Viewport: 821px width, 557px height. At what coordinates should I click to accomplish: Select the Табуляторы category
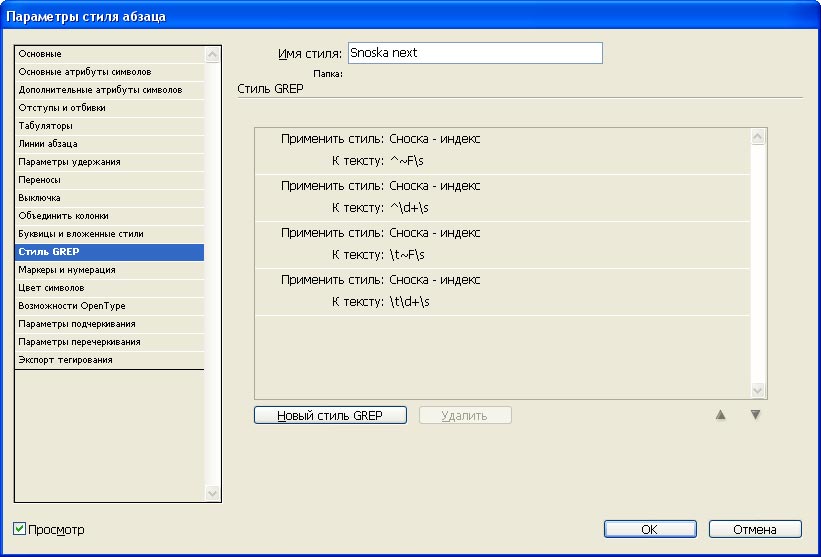pyautogui.click(x=109, y=126)
